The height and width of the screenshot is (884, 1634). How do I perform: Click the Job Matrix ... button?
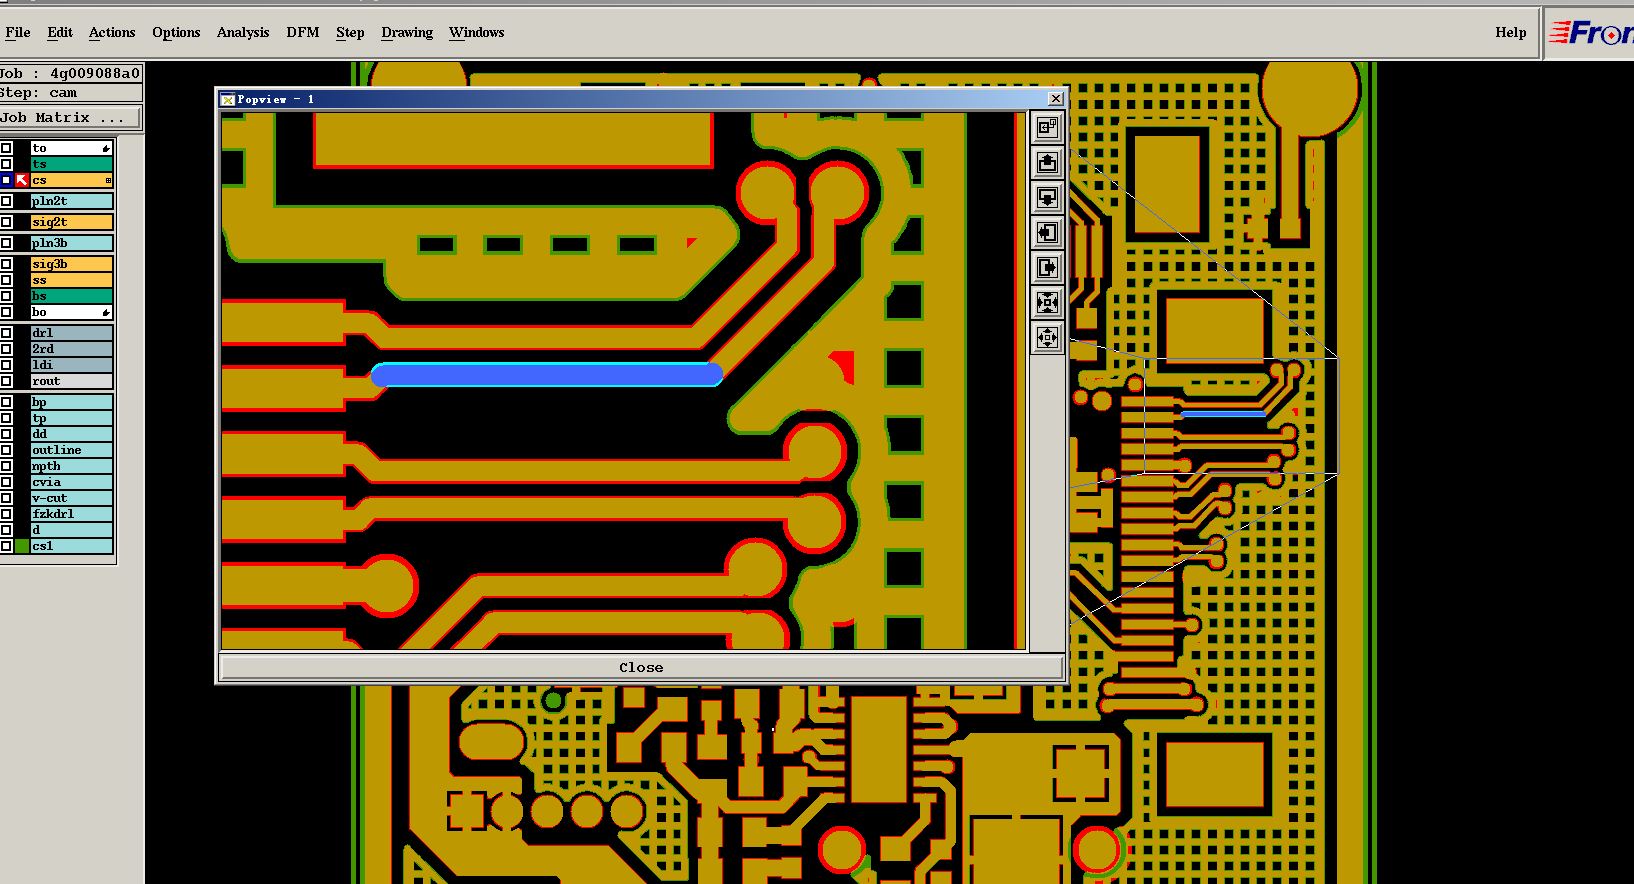tap(70, 117)
